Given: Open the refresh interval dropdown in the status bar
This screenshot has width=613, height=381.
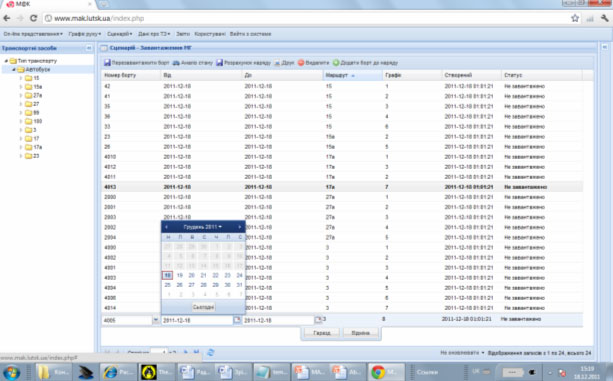Looking at the screenshot, I should tap(462, 352).
